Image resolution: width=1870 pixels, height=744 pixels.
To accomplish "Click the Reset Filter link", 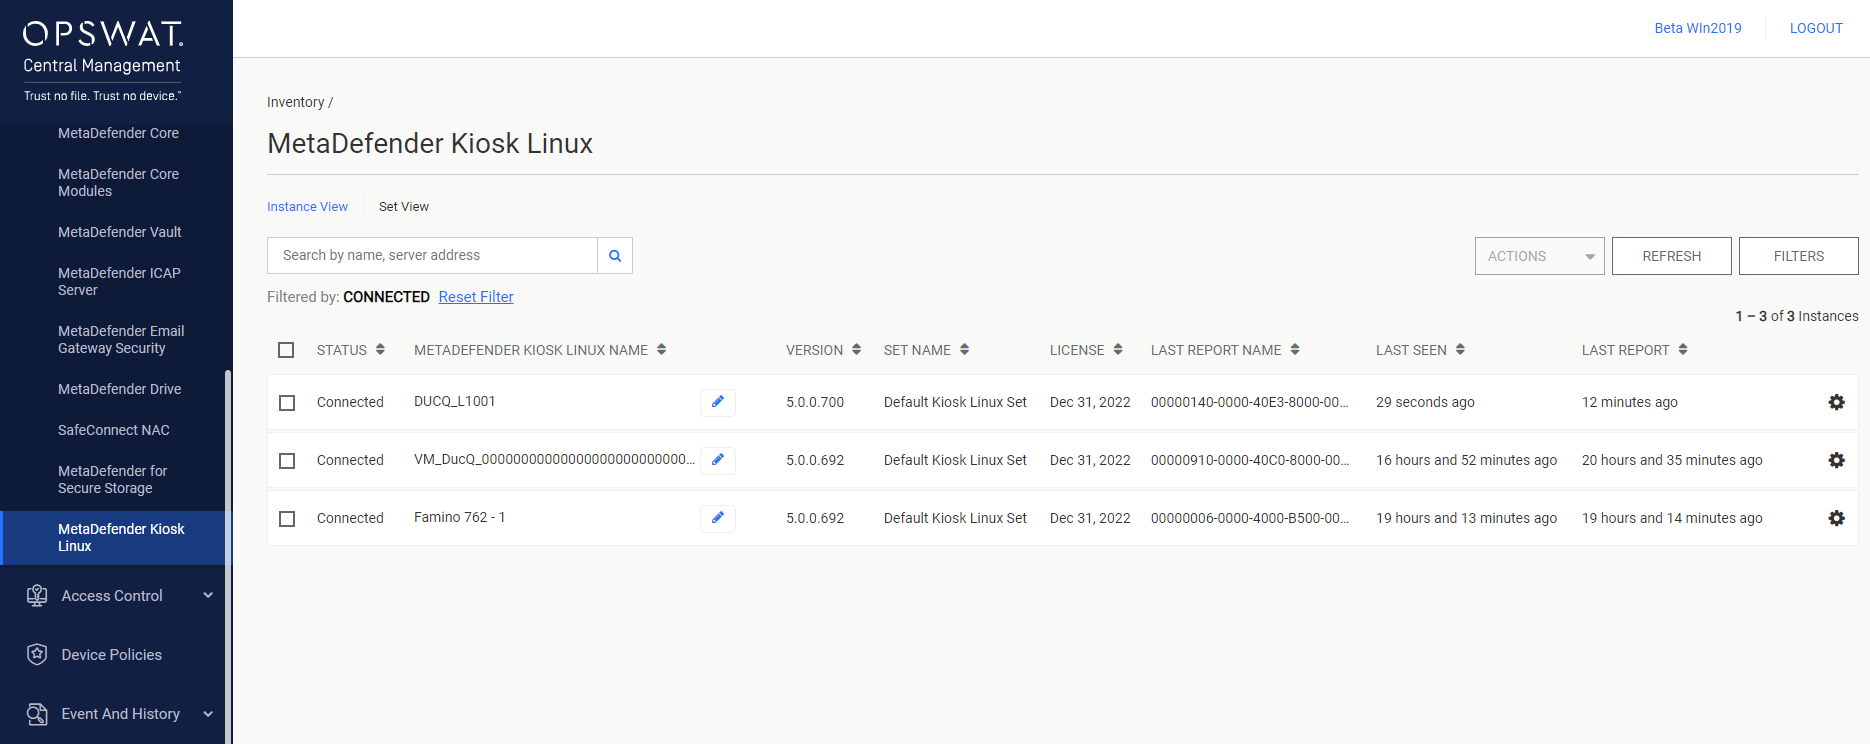I will pyautogui.click(x=476, y=297).
